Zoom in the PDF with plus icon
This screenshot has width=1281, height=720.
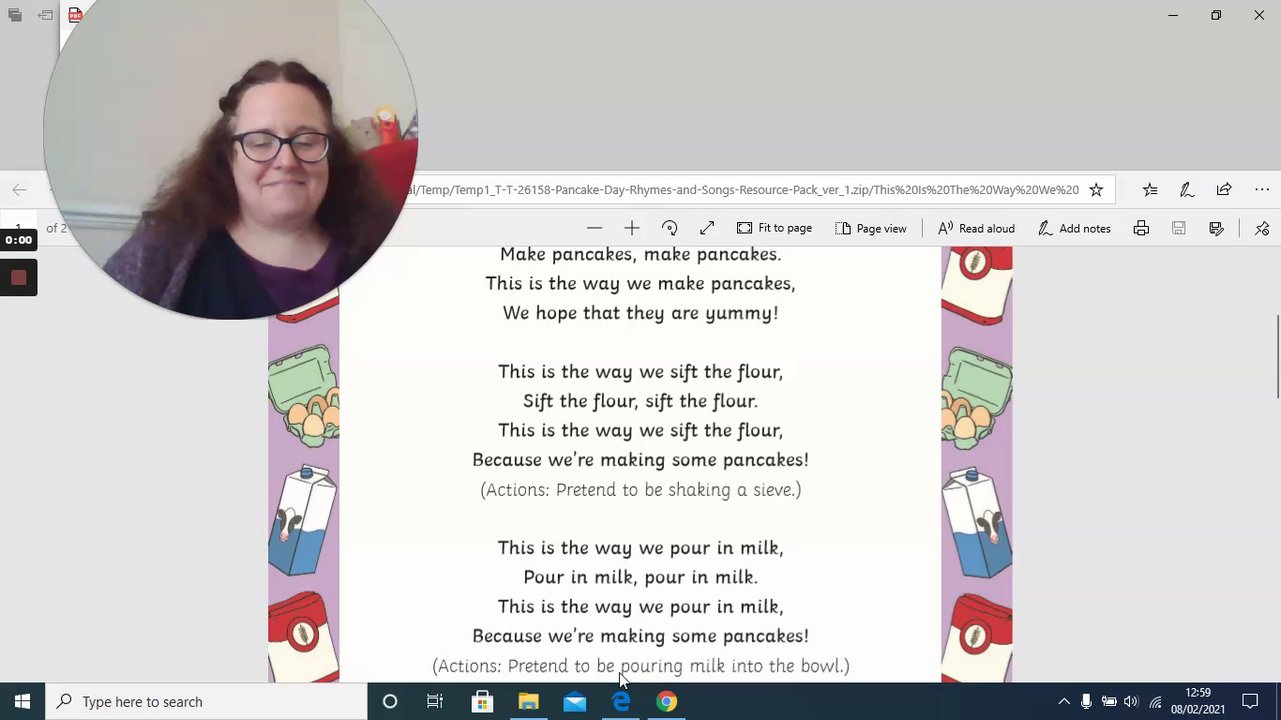631,228
